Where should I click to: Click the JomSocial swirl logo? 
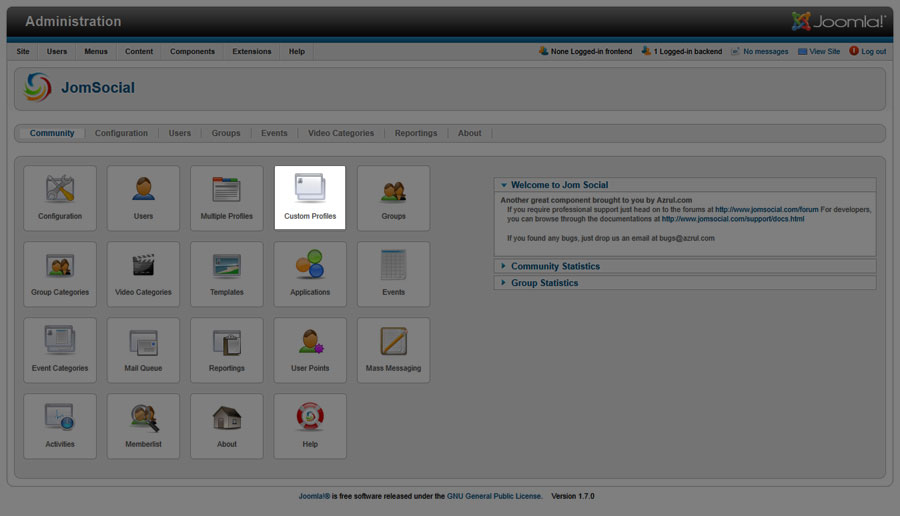(38, 87)
